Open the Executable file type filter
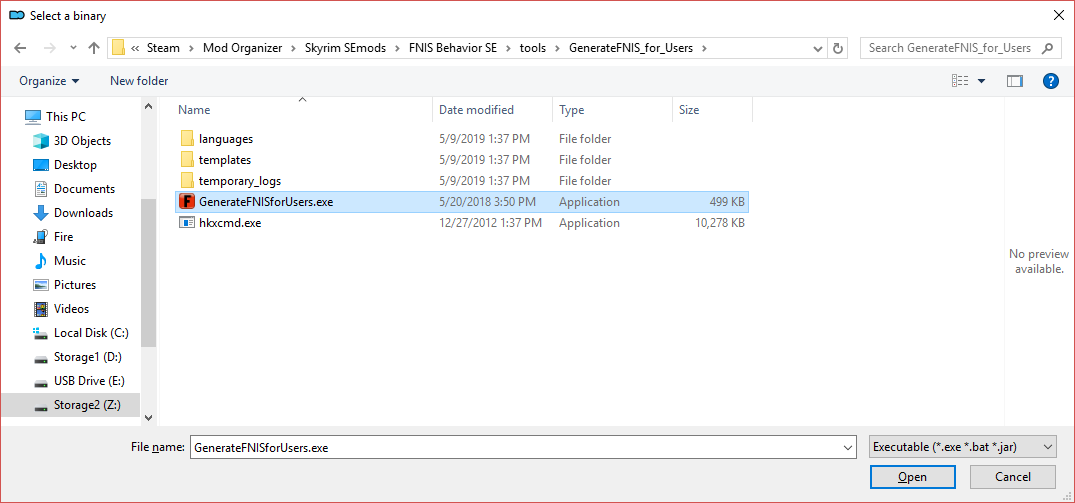 (x=962, y=447)
